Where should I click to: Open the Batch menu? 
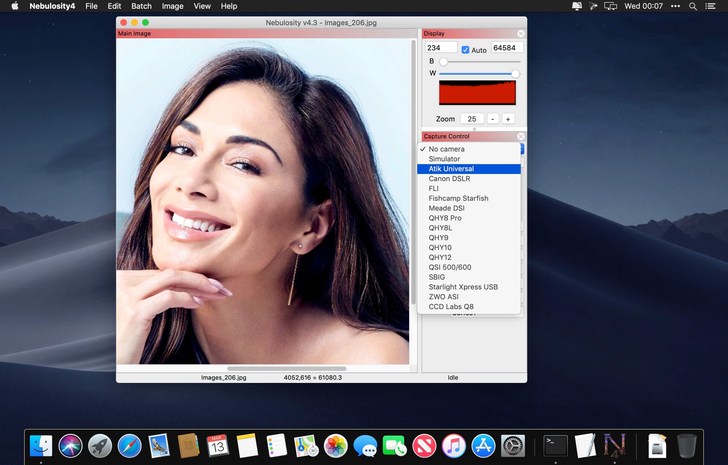tap(141, 6)
